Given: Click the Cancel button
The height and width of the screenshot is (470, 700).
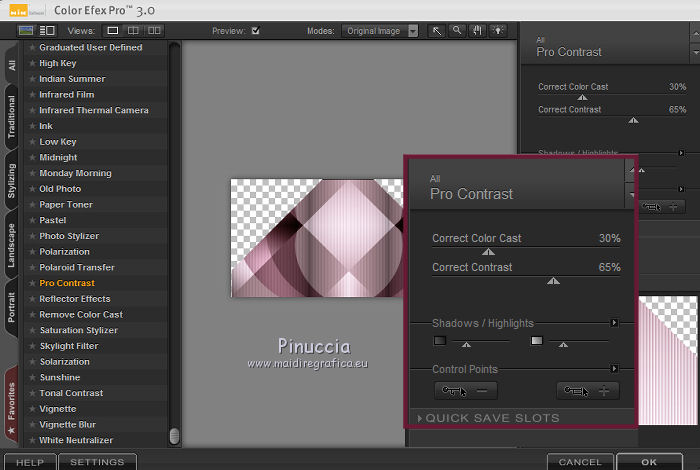Looking at the screenshot, I should point(580,462).
